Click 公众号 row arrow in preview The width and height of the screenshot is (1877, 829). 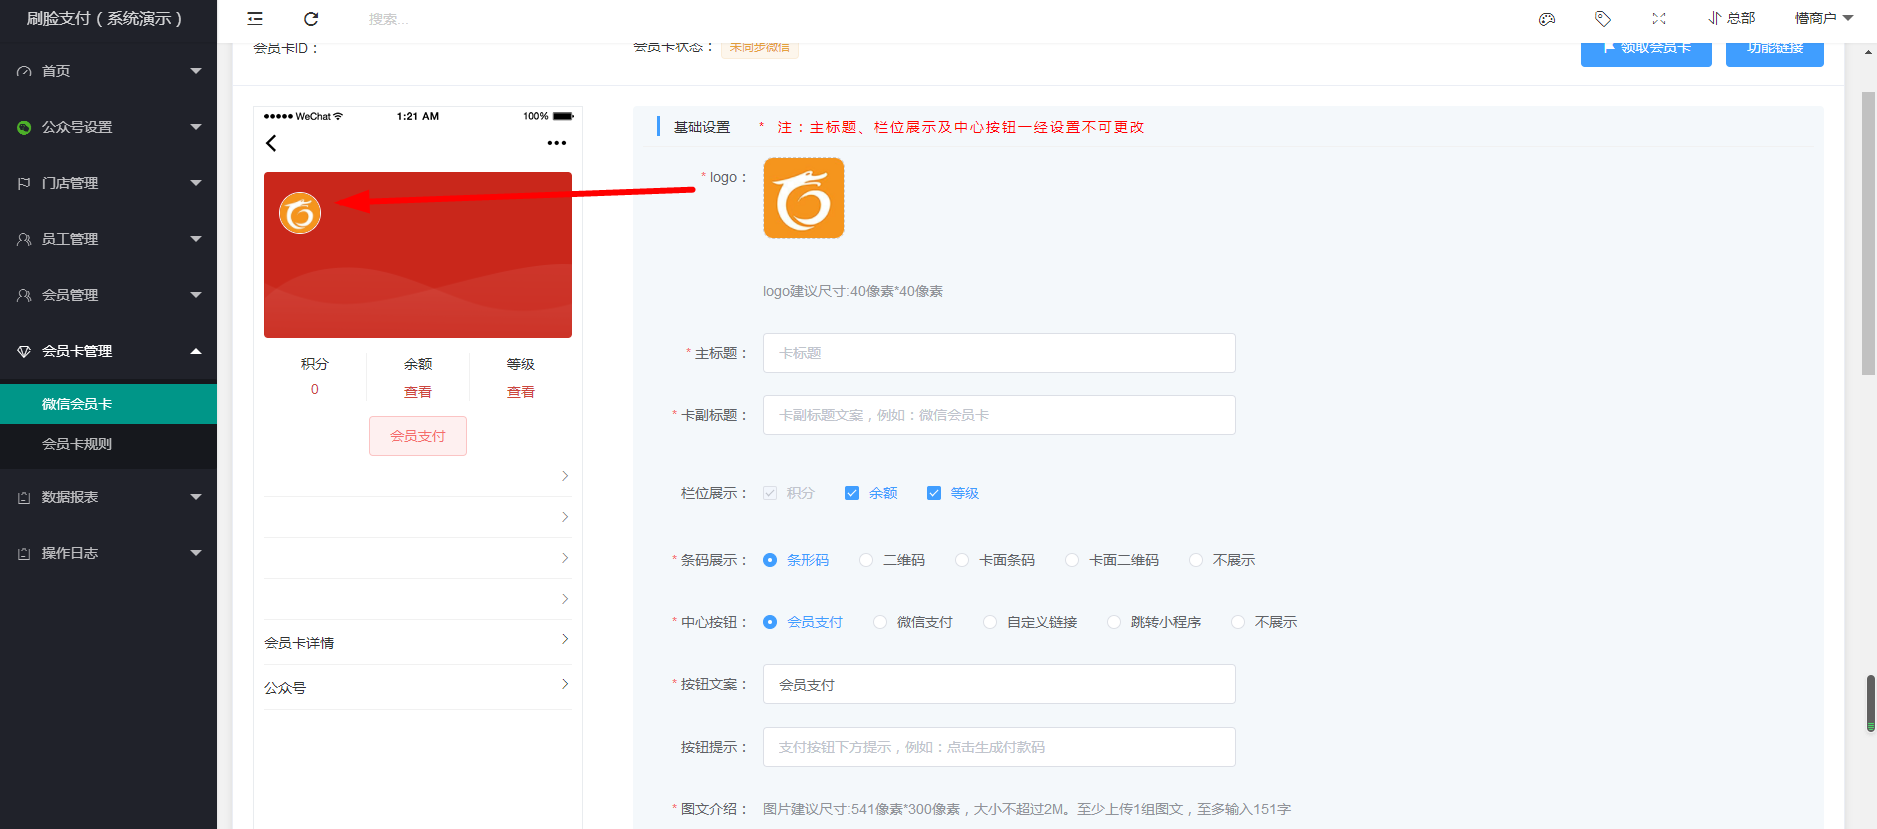pyautogui.click(x=565, y=684)
